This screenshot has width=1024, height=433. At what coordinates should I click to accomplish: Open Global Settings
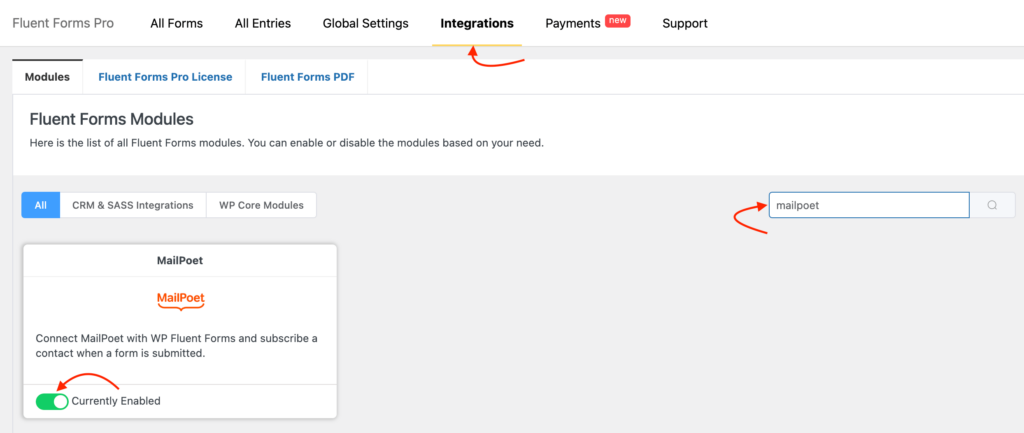366,24
